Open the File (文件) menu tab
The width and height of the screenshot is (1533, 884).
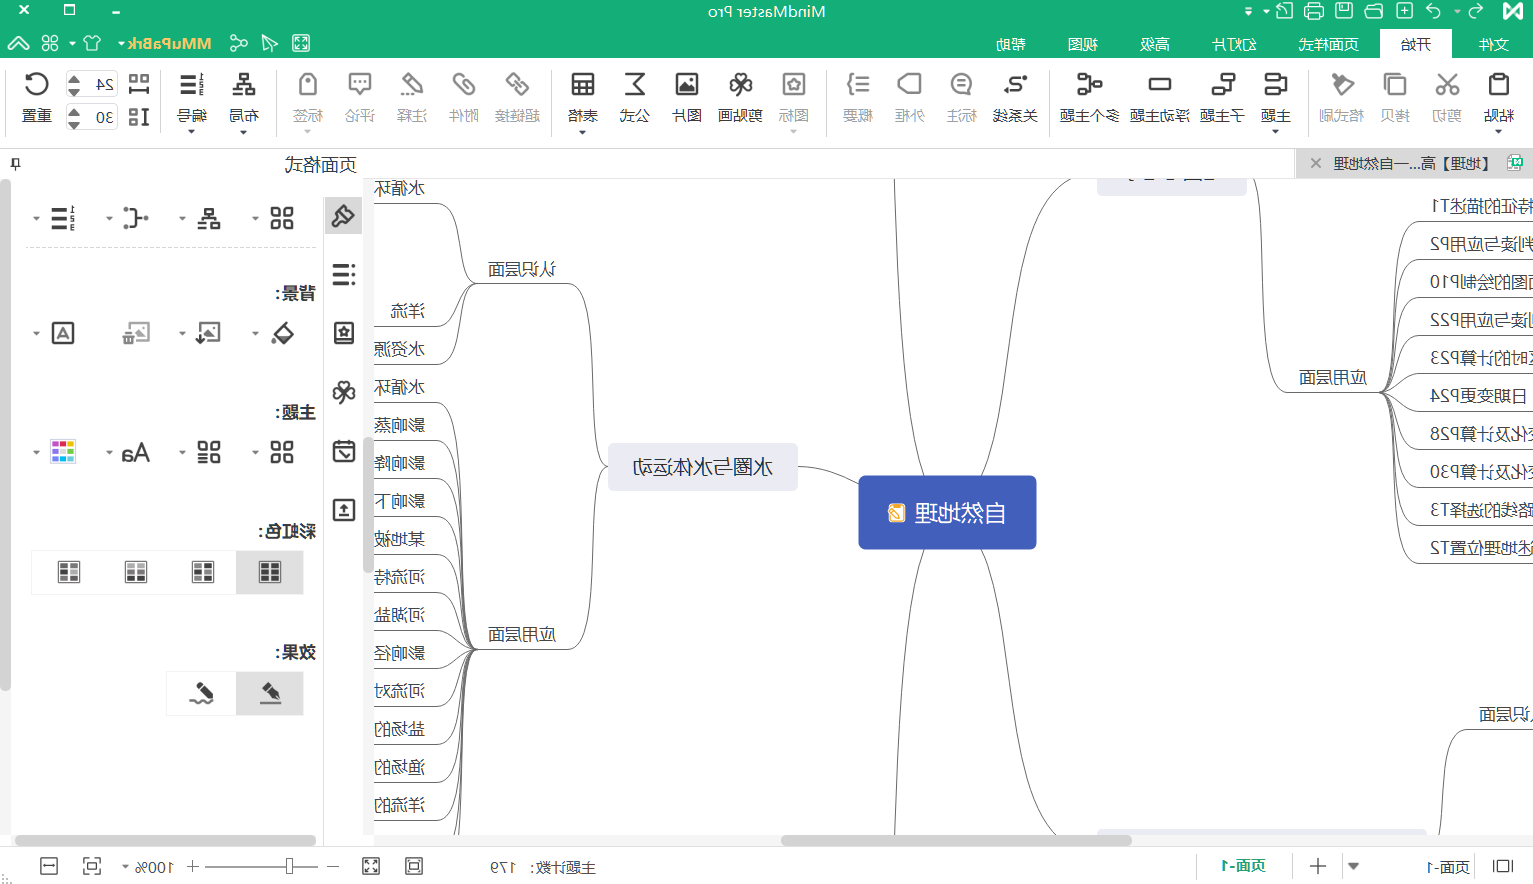click(x=1494, y=44)
